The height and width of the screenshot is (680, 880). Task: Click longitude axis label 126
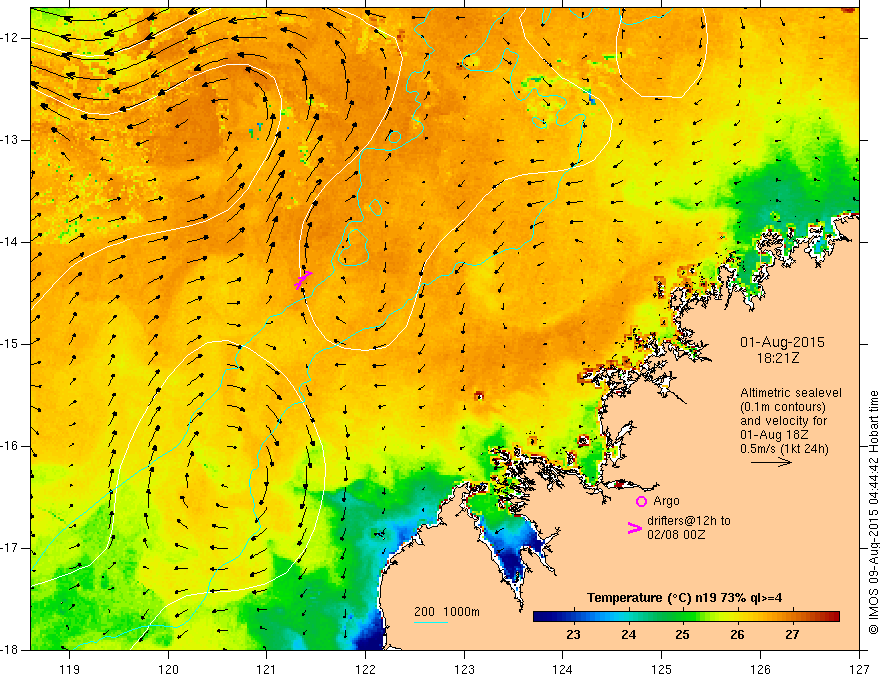[760, 669]
